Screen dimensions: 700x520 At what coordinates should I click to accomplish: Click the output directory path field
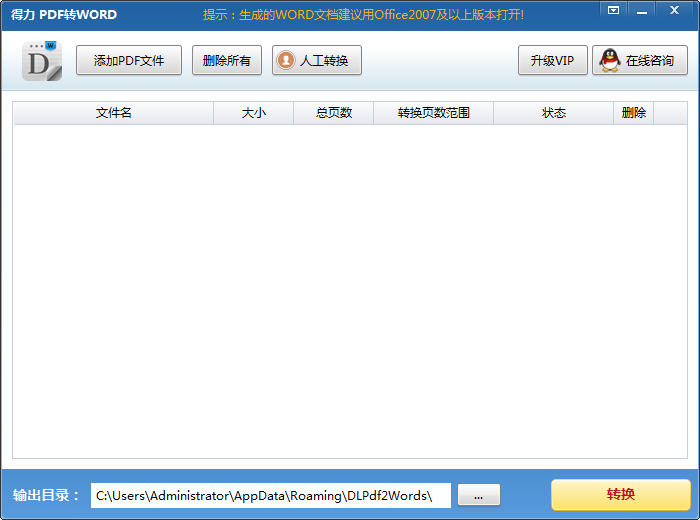[270, 496]
